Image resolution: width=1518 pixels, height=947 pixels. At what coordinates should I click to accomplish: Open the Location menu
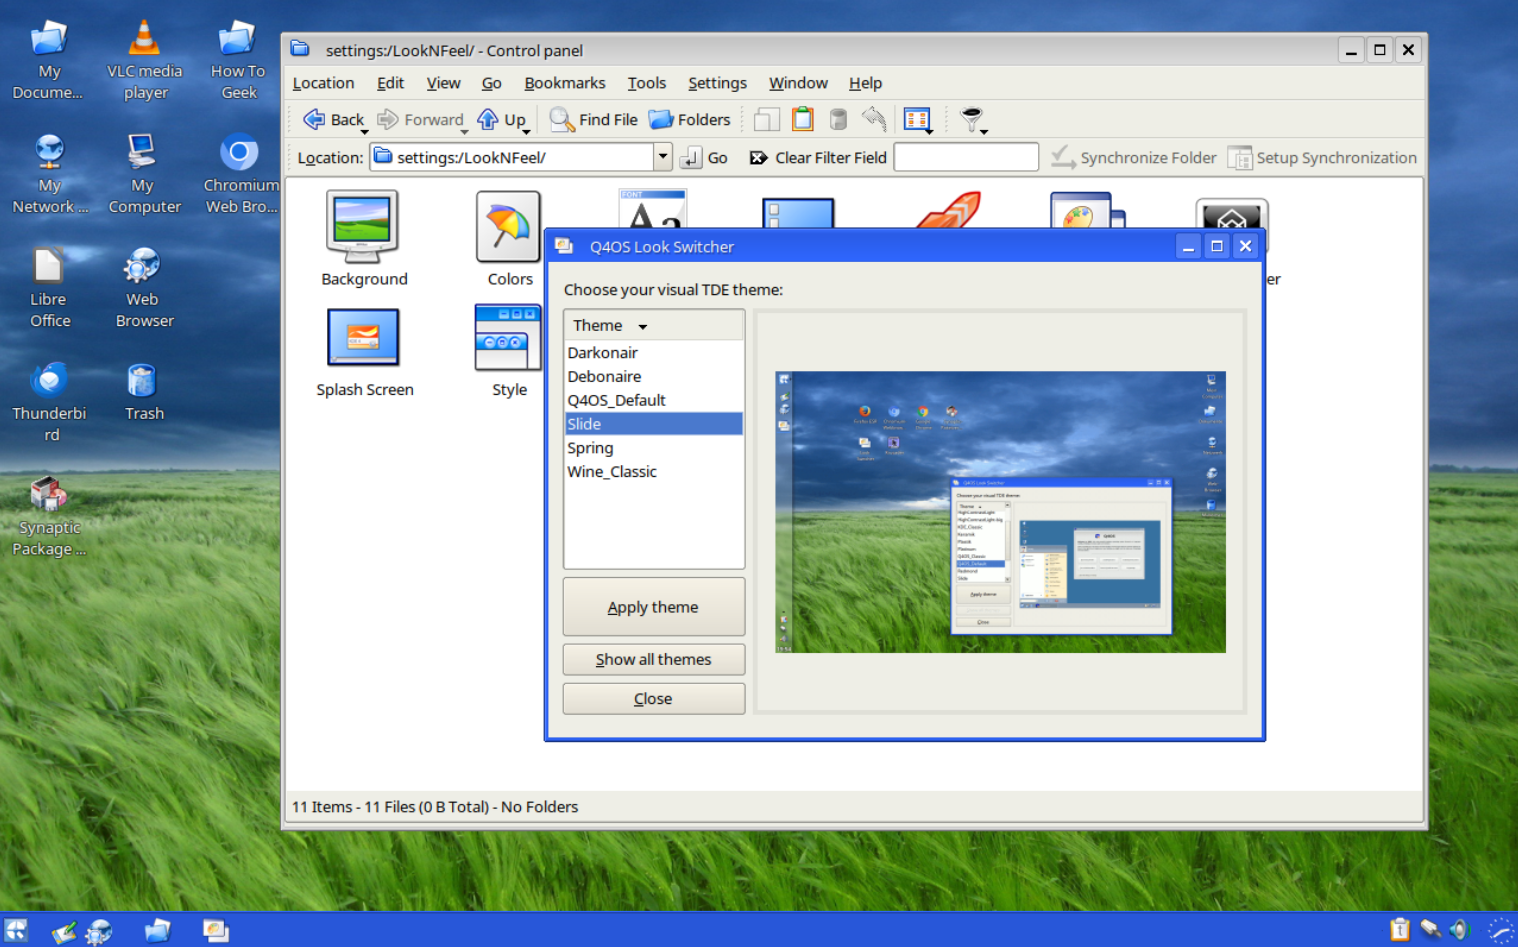tap(323, 83)
